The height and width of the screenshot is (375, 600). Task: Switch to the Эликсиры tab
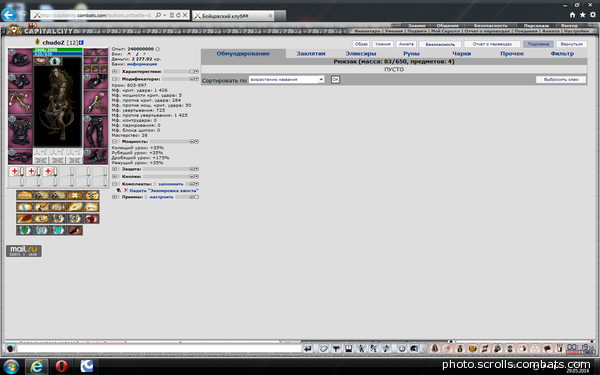[361, 54]
